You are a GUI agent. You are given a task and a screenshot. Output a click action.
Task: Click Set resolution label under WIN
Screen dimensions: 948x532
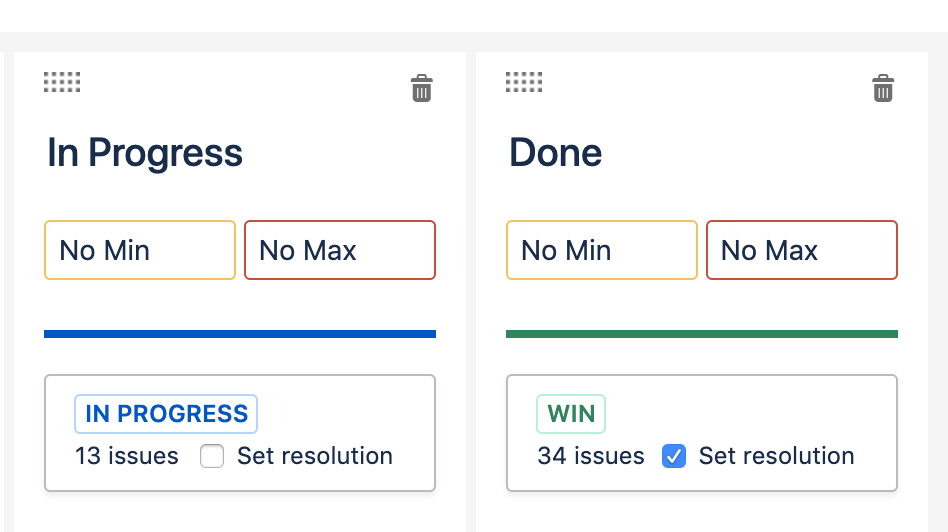[x=776, y=456]
